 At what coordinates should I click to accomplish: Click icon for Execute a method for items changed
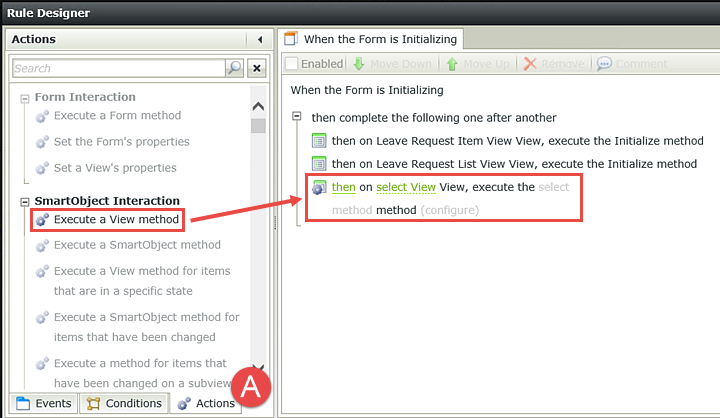click(x=42, y=364)
